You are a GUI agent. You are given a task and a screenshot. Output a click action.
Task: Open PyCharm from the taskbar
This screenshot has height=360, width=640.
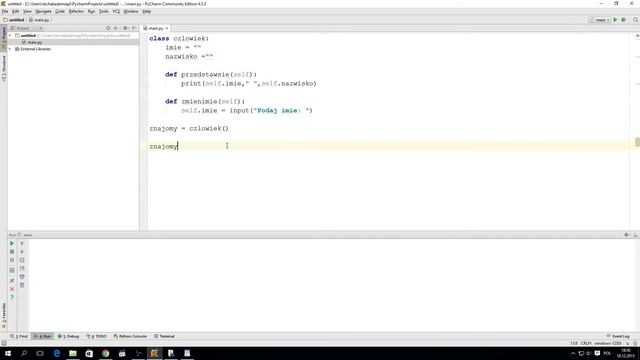pyautogui.click(x=154, y=353)
